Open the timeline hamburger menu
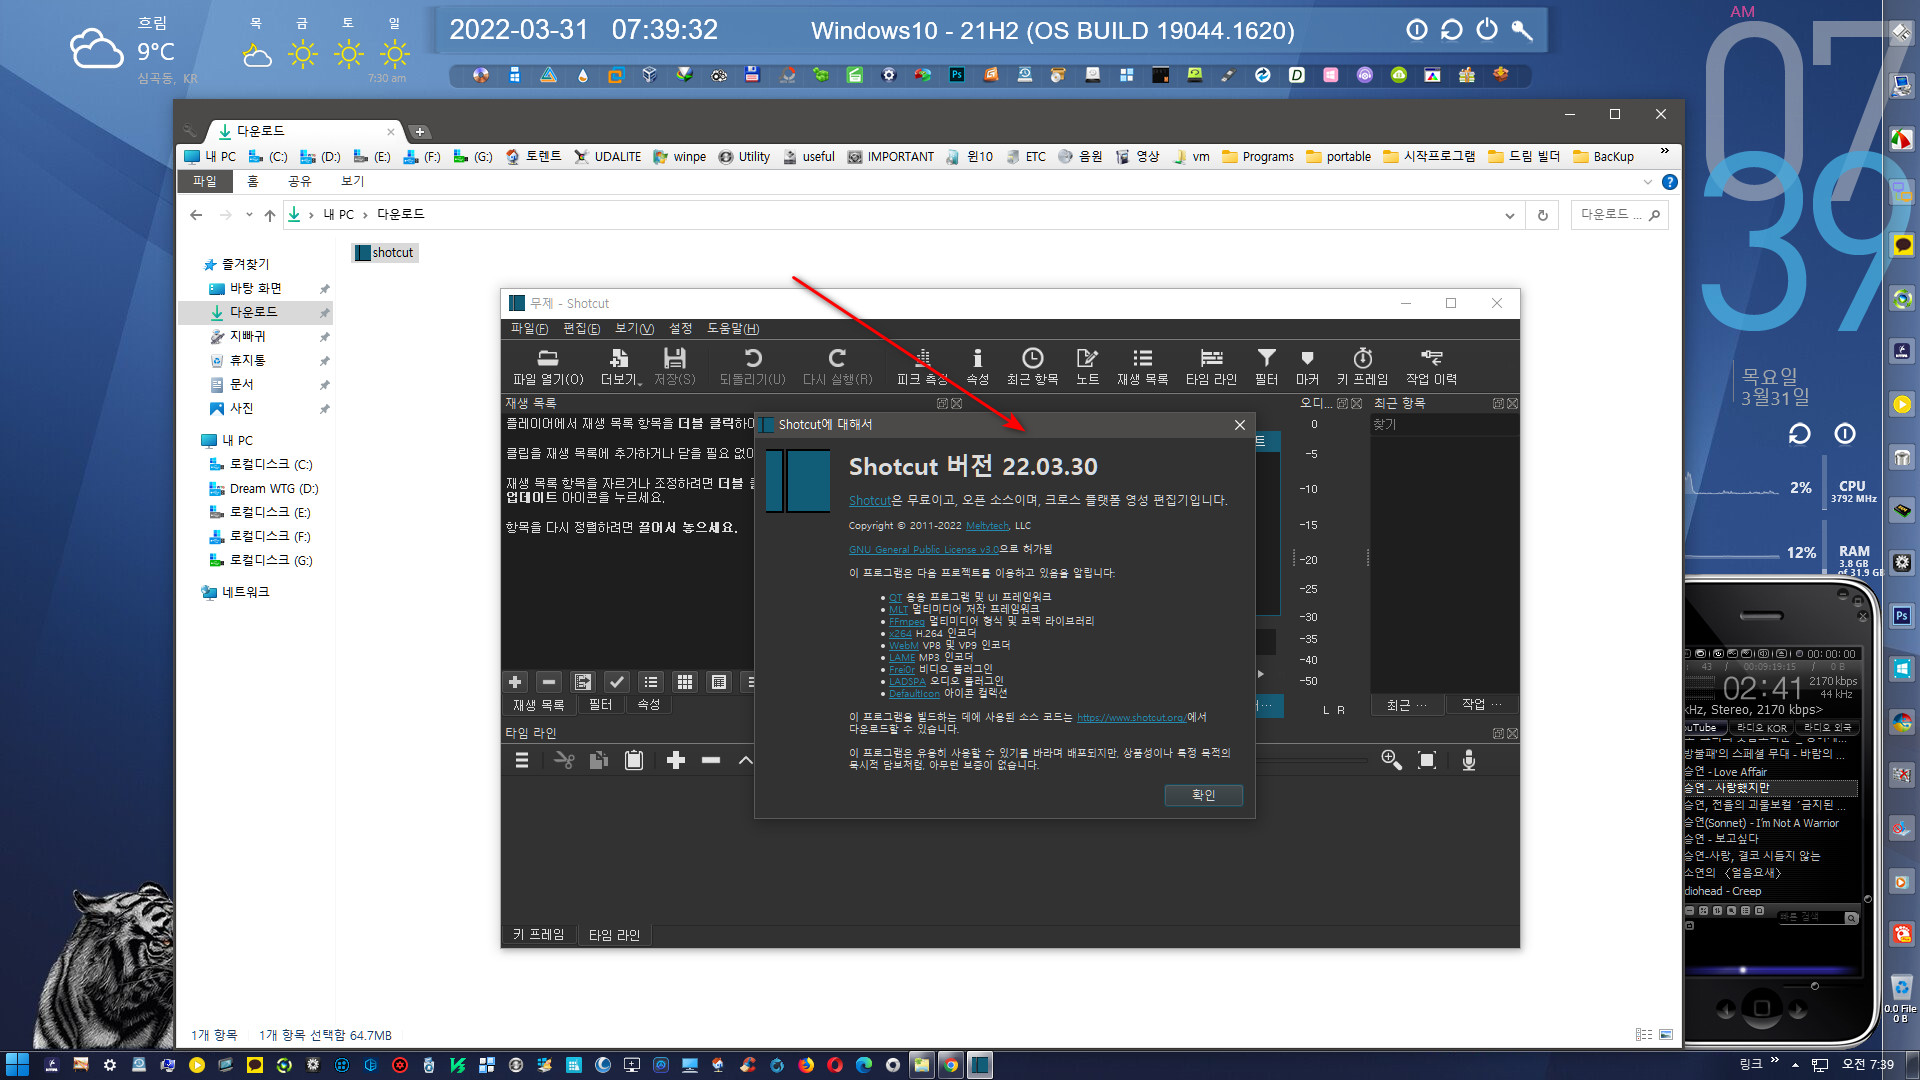 [x=521, y=761]
